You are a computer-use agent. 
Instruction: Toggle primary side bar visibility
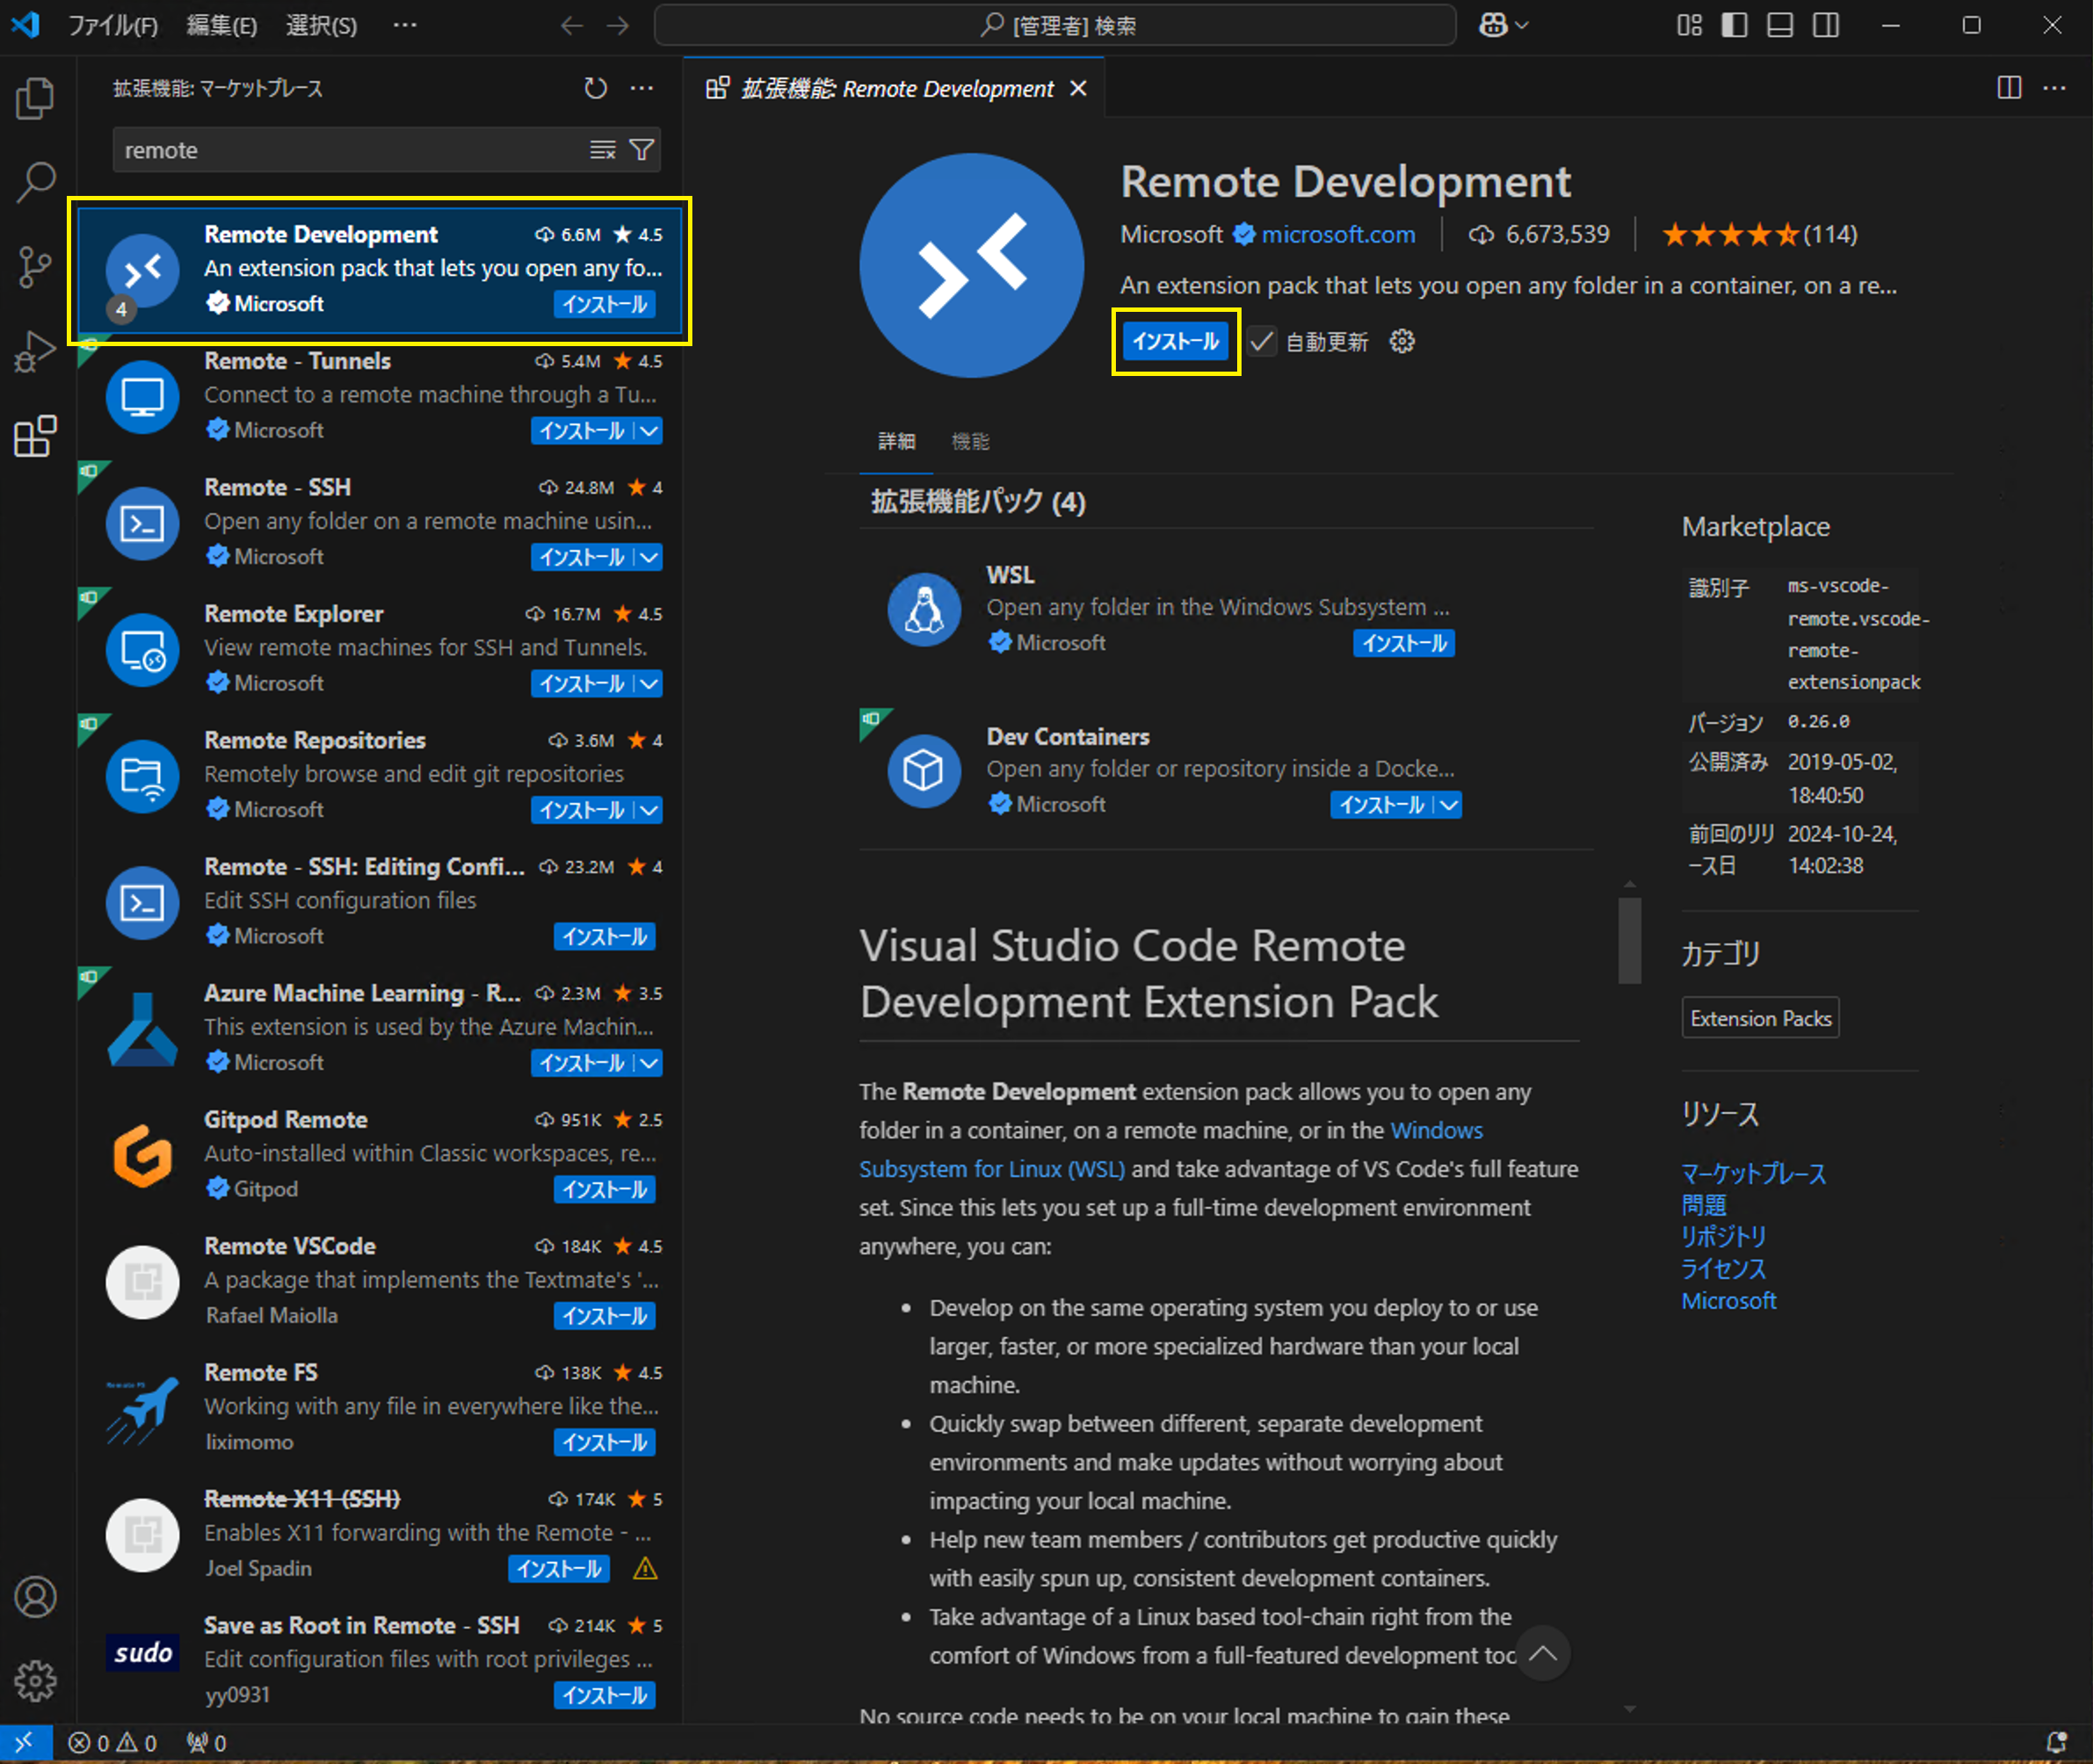tap(1735, 25)
